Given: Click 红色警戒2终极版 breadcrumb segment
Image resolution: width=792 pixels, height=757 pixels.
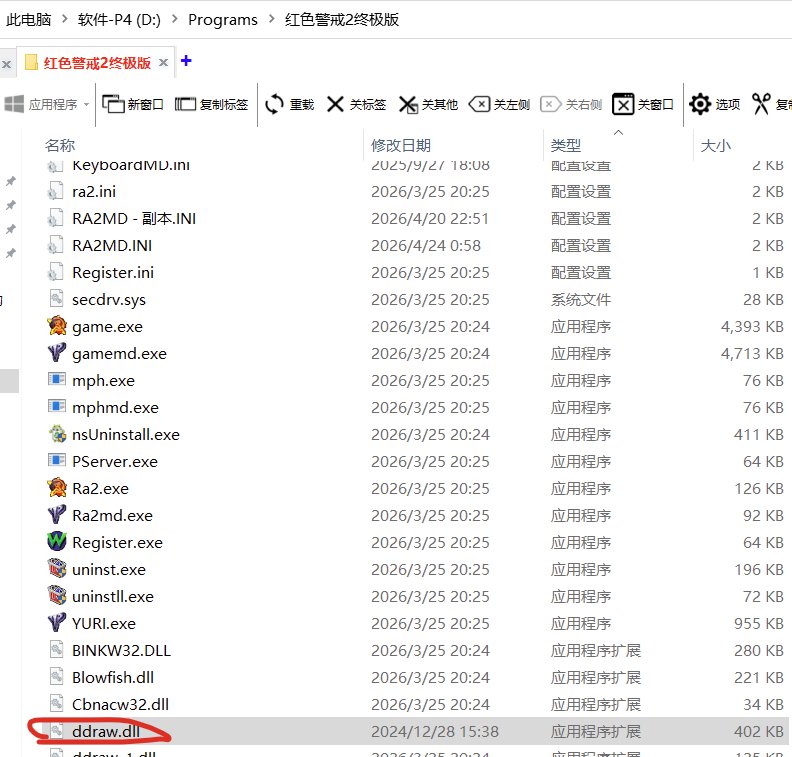Looking at the screenshot, I should pos(342,19).
